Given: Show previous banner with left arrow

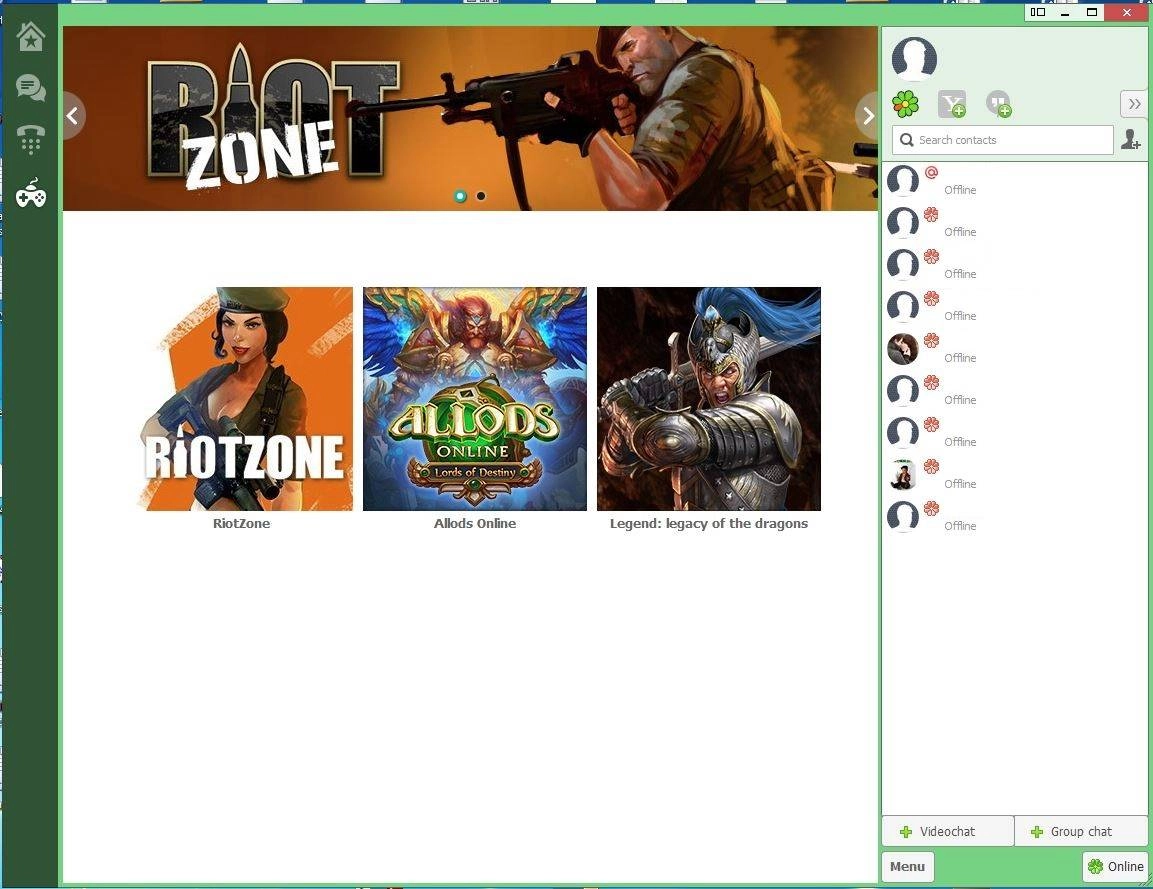Looking at the screenshot, I should [x=73, y=115].
